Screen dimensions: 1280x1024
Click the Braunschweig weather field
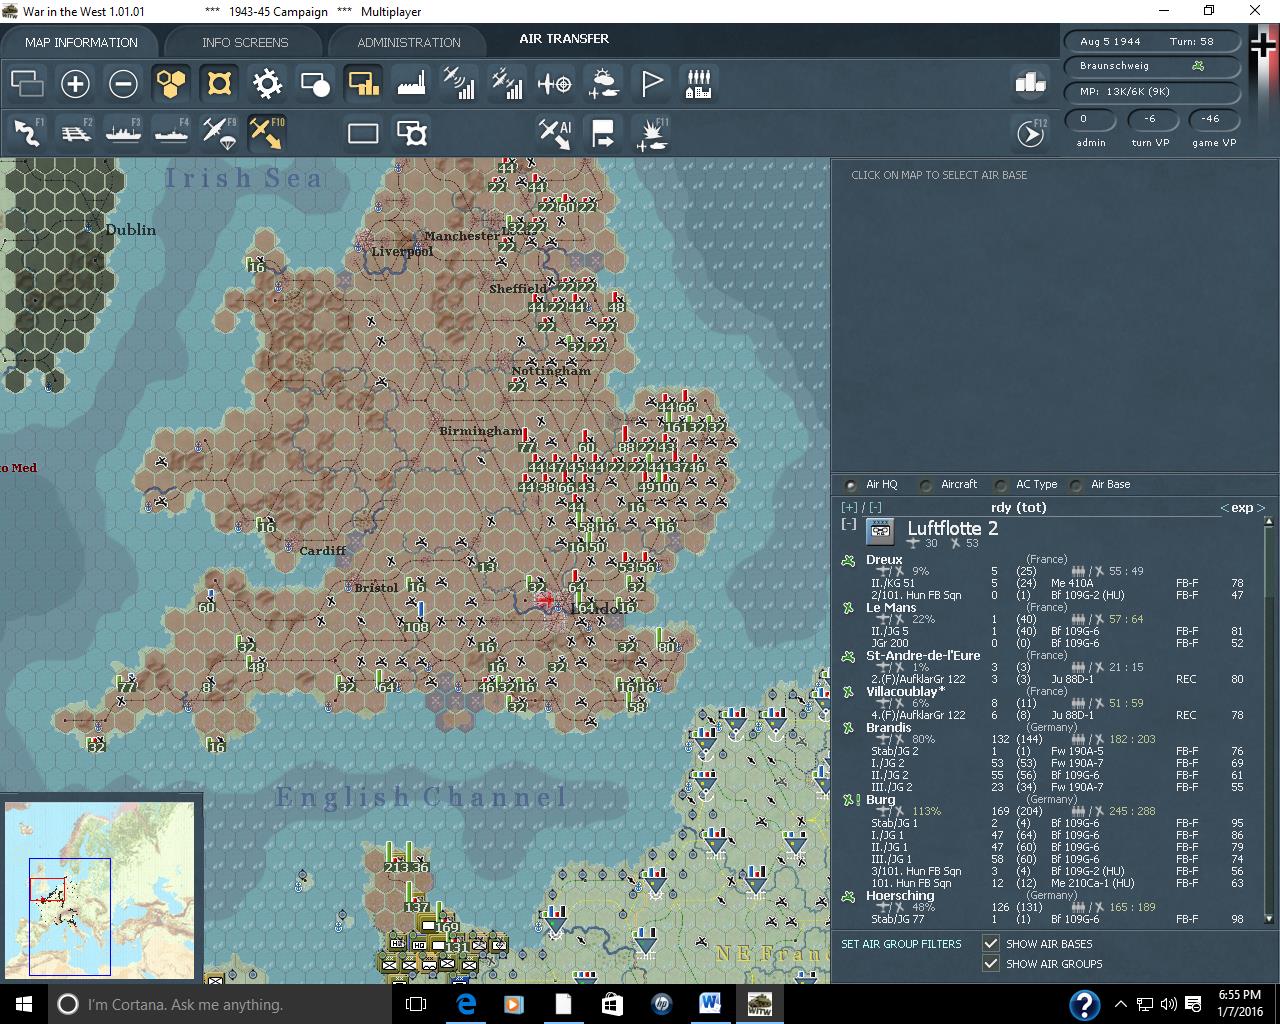pyautogui.click(x=1154, y=66)
